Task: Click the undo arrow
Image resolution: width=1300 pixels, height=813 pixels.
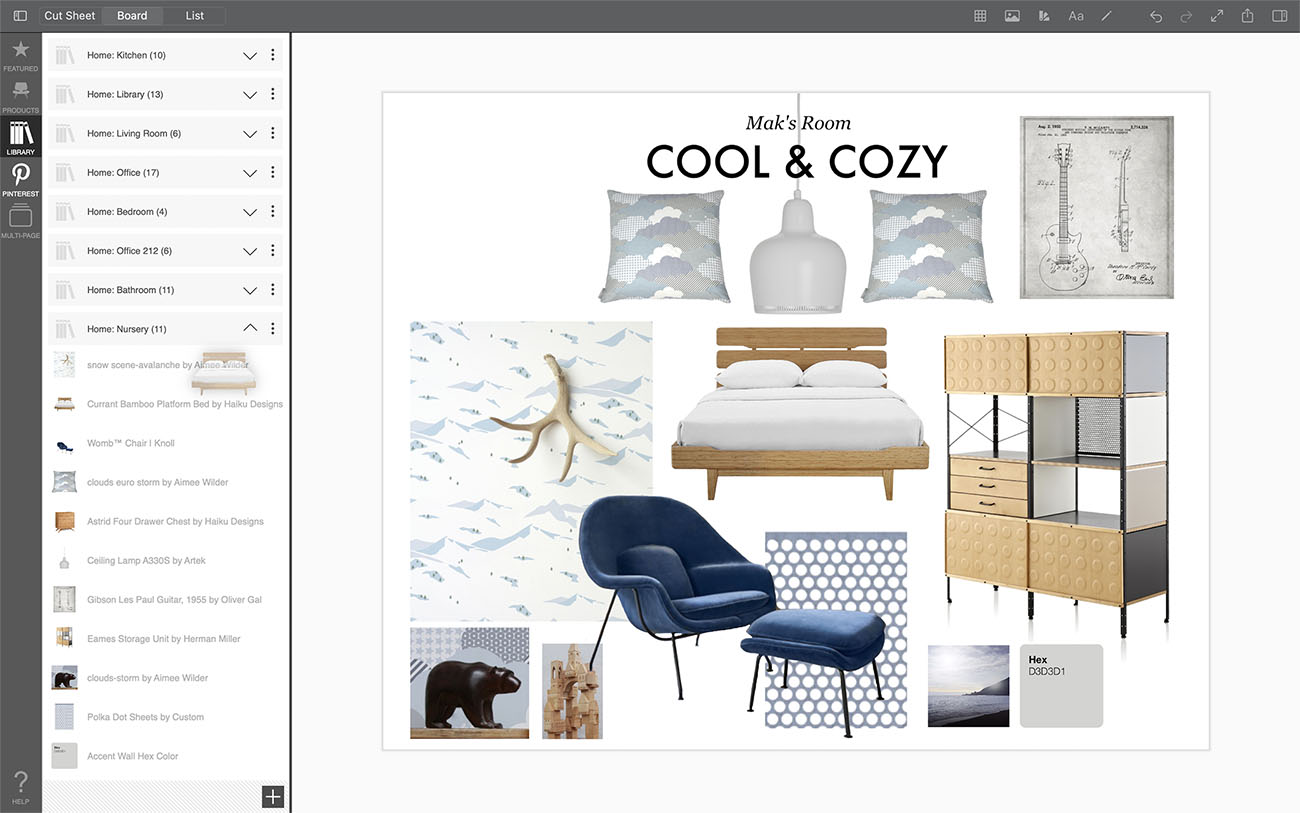Action: point(1156,16)
